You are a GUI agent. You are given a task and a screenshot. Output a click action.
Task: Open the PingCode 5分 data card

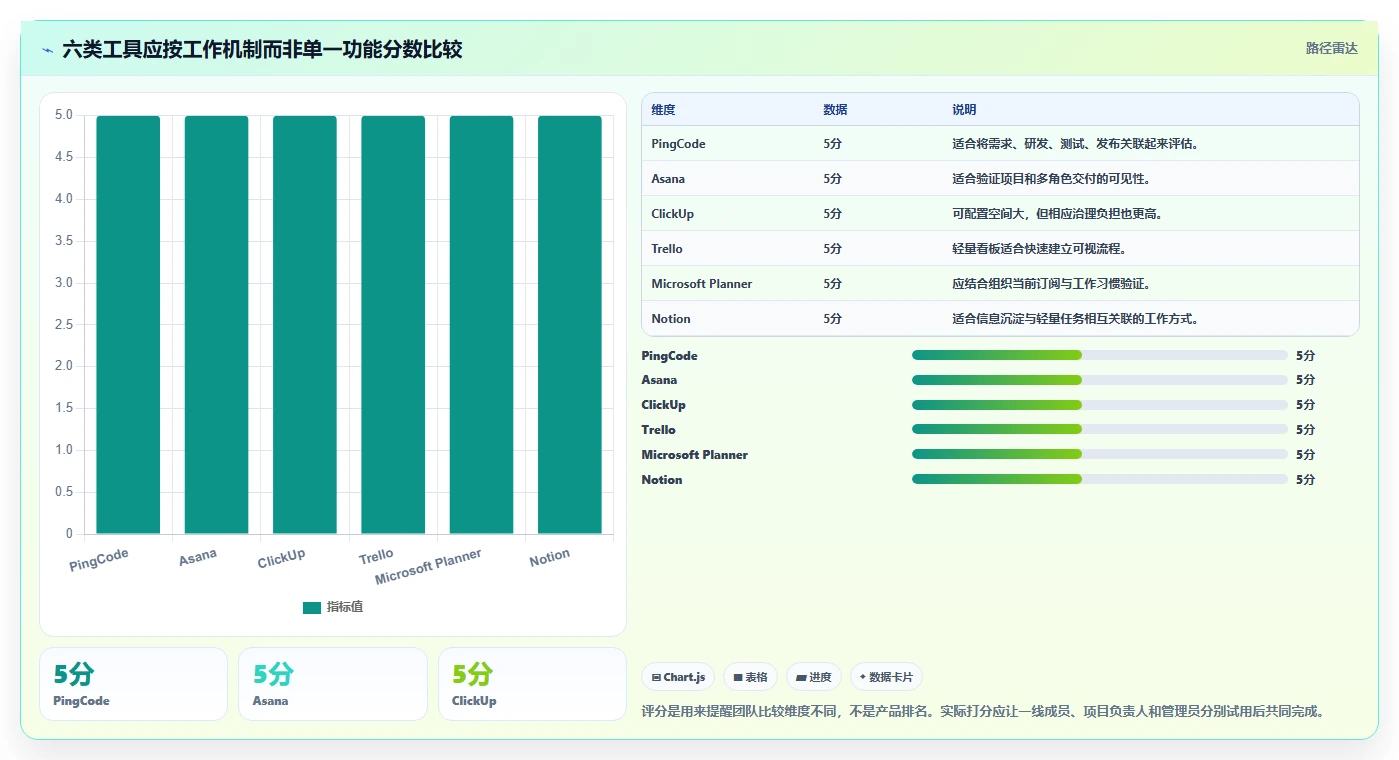pyautogui.click(x=133, y=684)
